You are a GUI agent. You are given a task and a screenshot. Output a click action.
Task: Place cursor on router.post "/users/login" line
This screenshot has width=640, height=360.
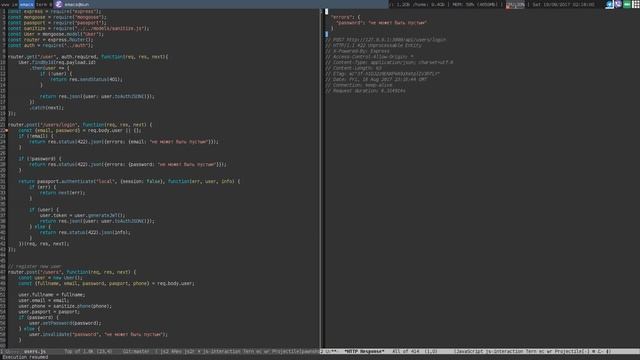pos(80,125)
